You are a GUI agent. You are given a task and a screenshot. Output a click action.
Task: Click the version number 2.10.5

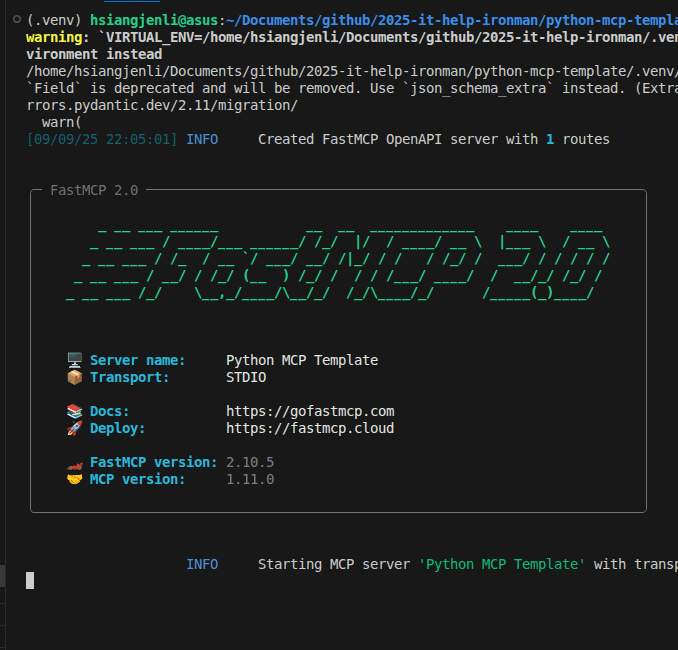pos(250,462)
